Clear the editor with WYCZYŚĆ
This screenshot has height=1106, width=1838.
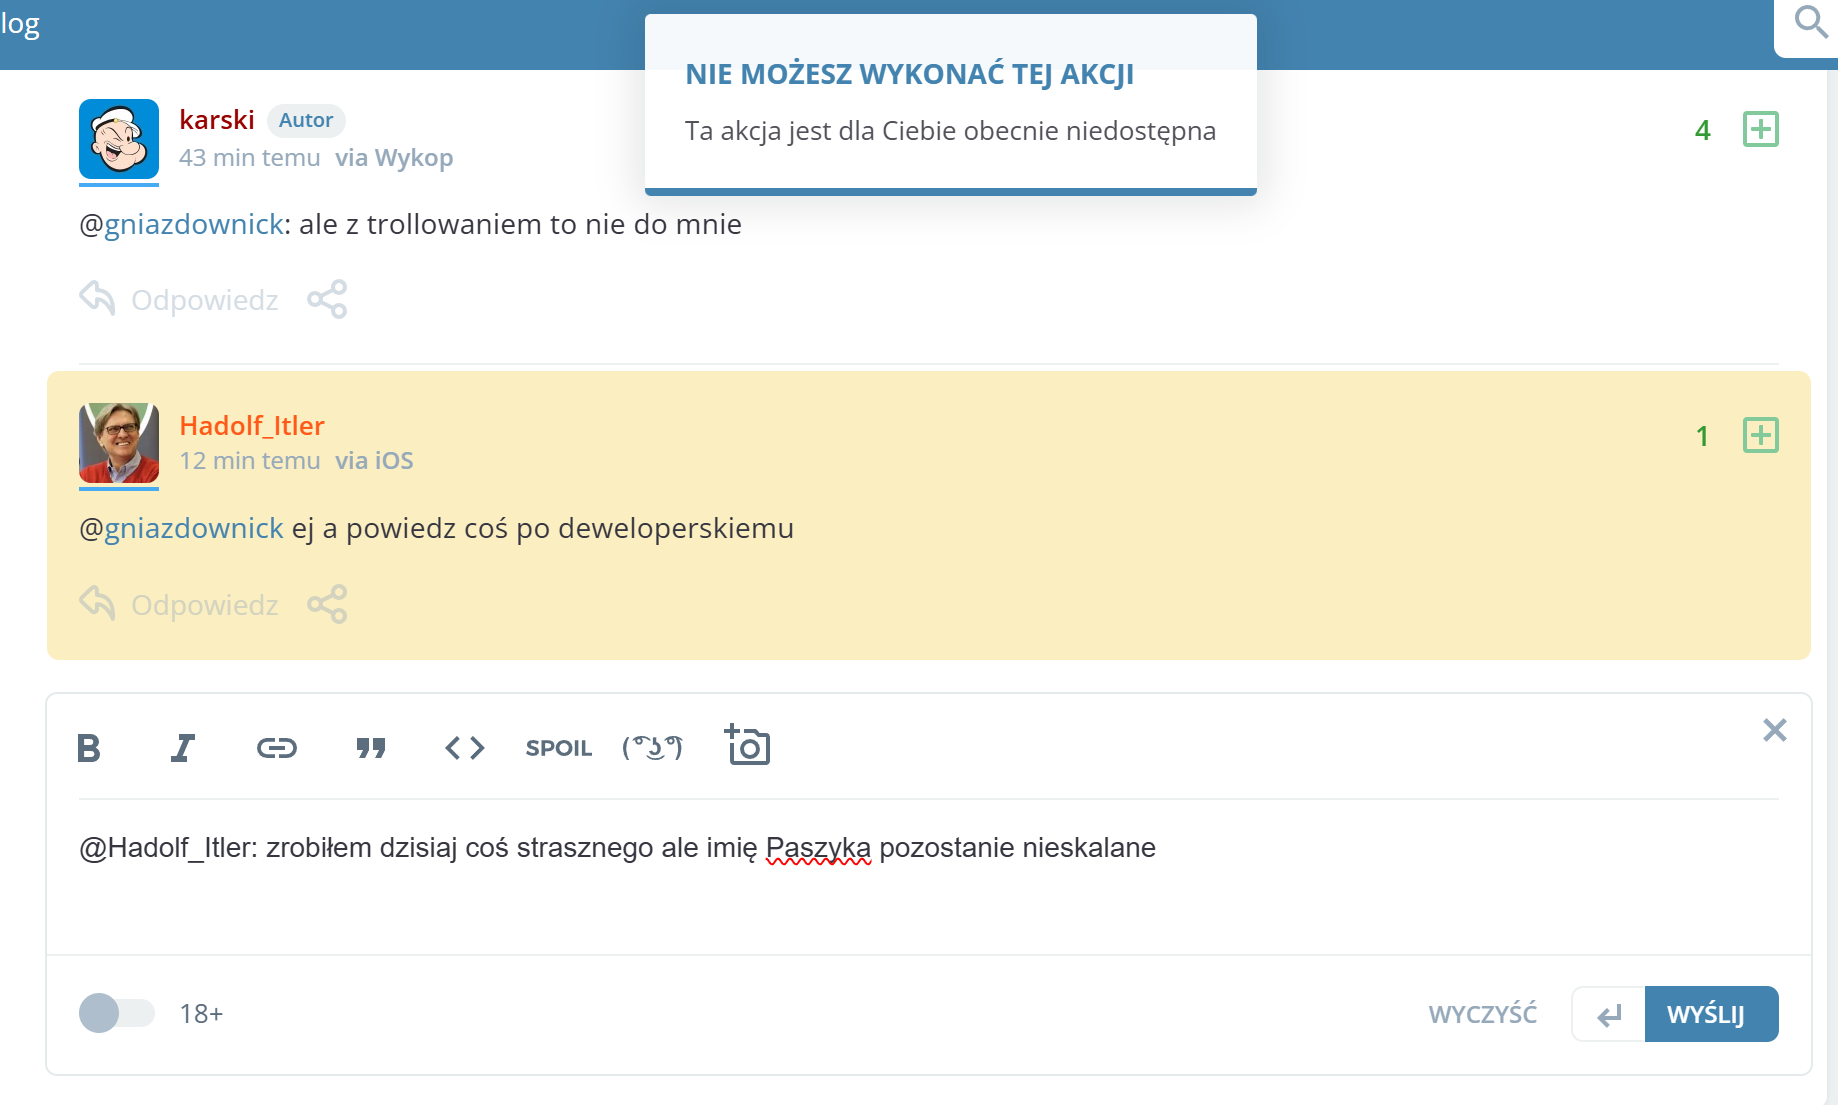tap(1482, 1014)
